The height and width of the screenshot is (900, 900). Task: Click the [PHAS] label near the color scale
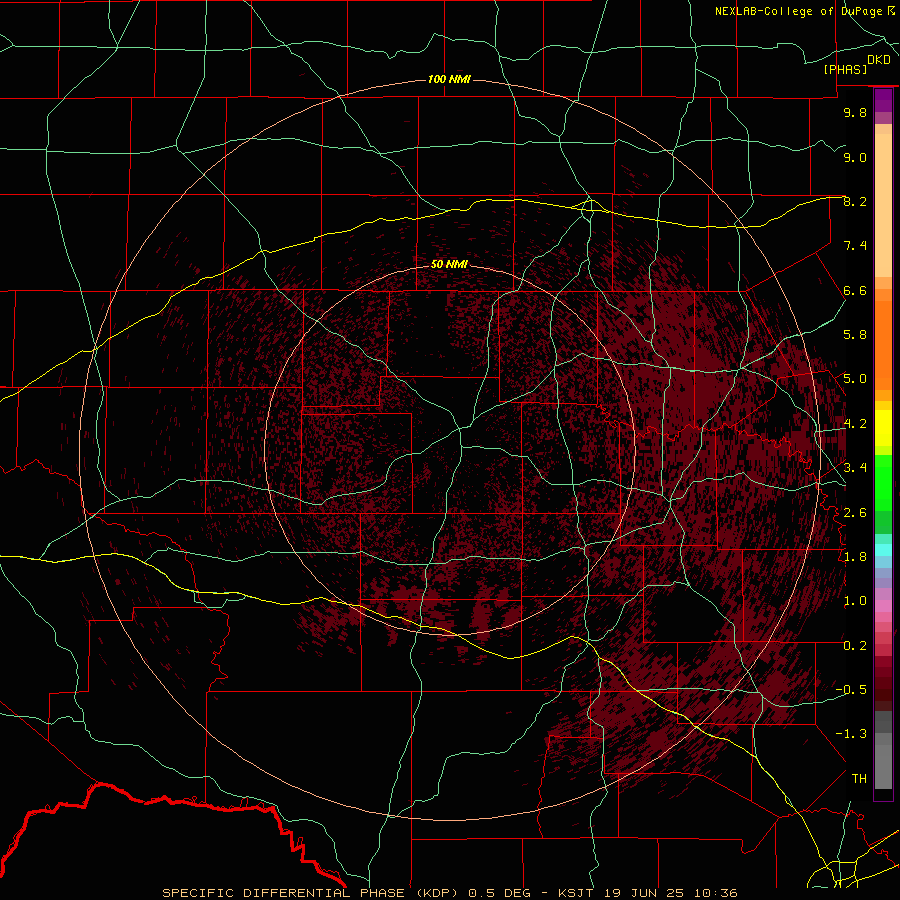[845, 69]
